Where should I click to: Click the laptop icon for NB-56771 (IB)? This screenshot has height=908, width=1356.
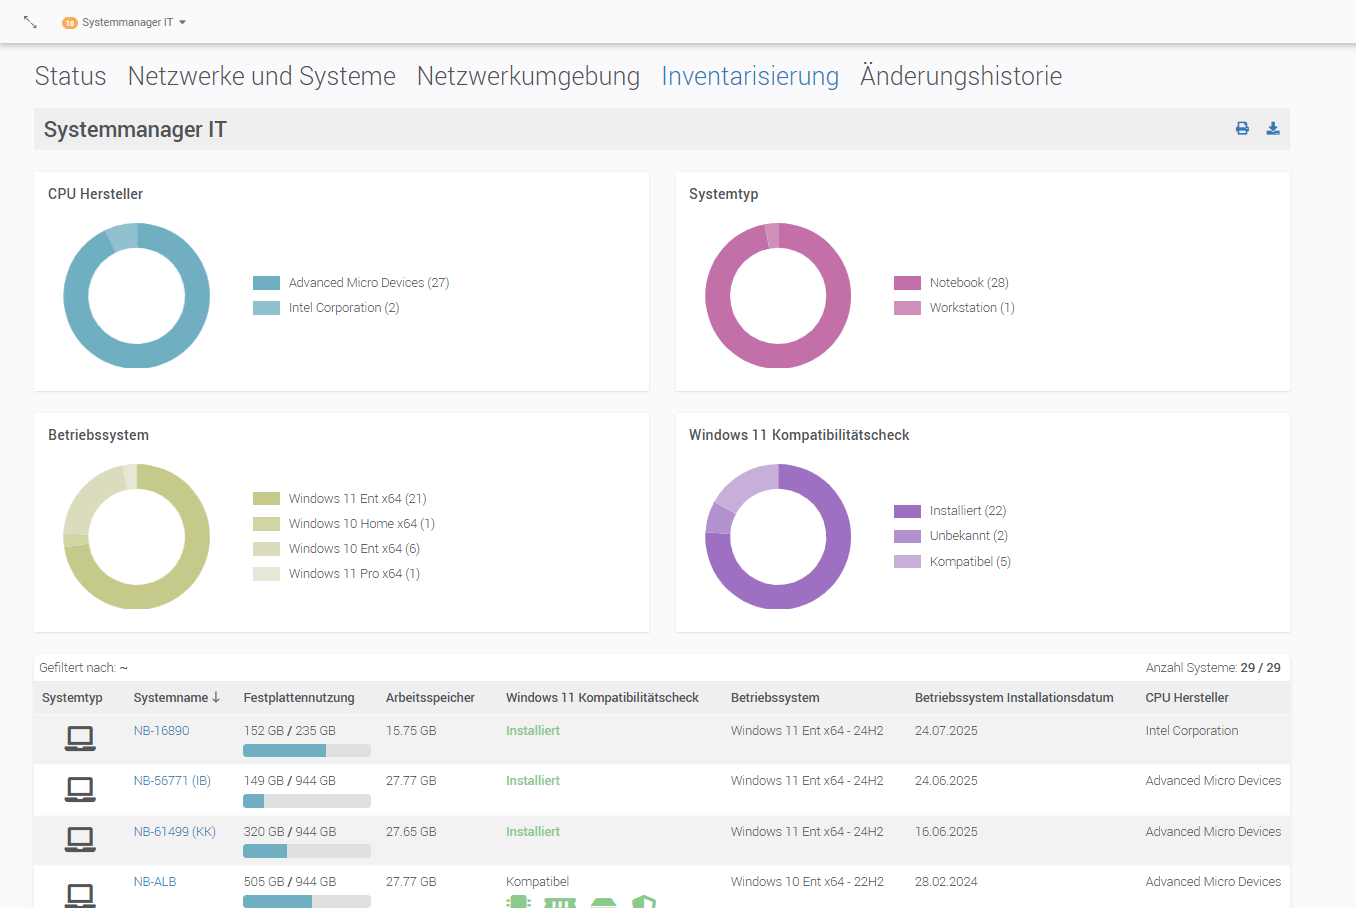tap(80, 789)
